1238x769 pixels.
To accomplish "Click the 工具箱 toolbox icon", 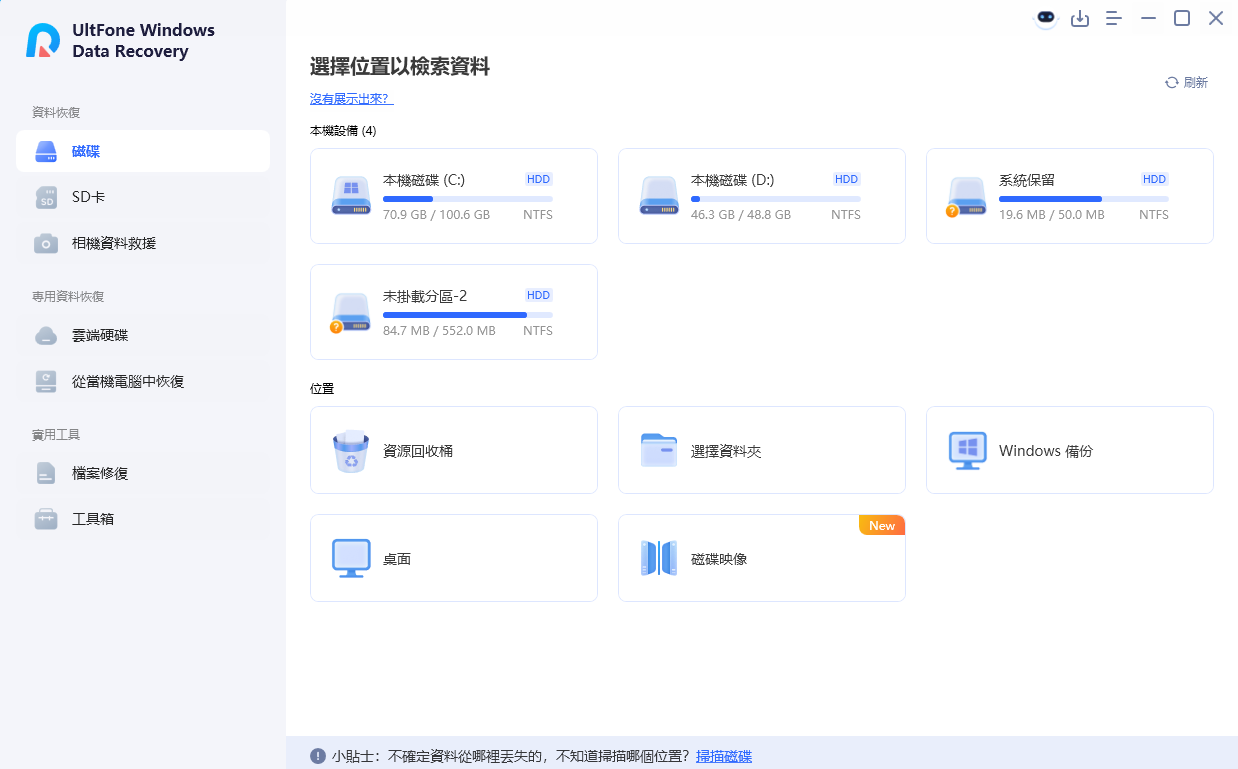I will pyautogui.click(x=47, y=520).
